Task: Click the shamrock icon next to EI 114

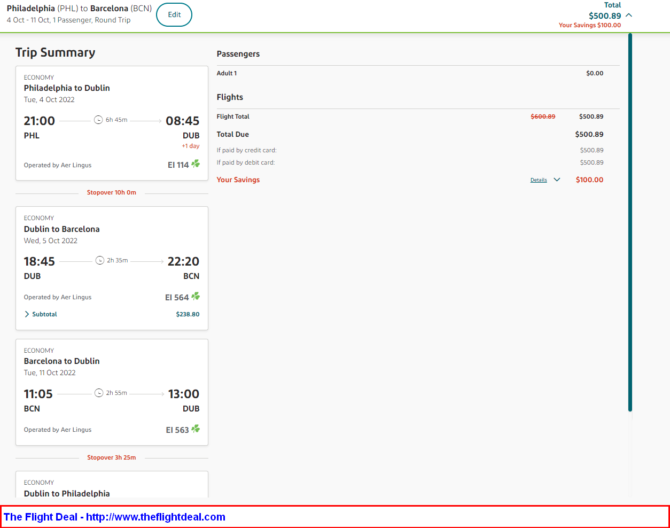Action: click(196, 164)
